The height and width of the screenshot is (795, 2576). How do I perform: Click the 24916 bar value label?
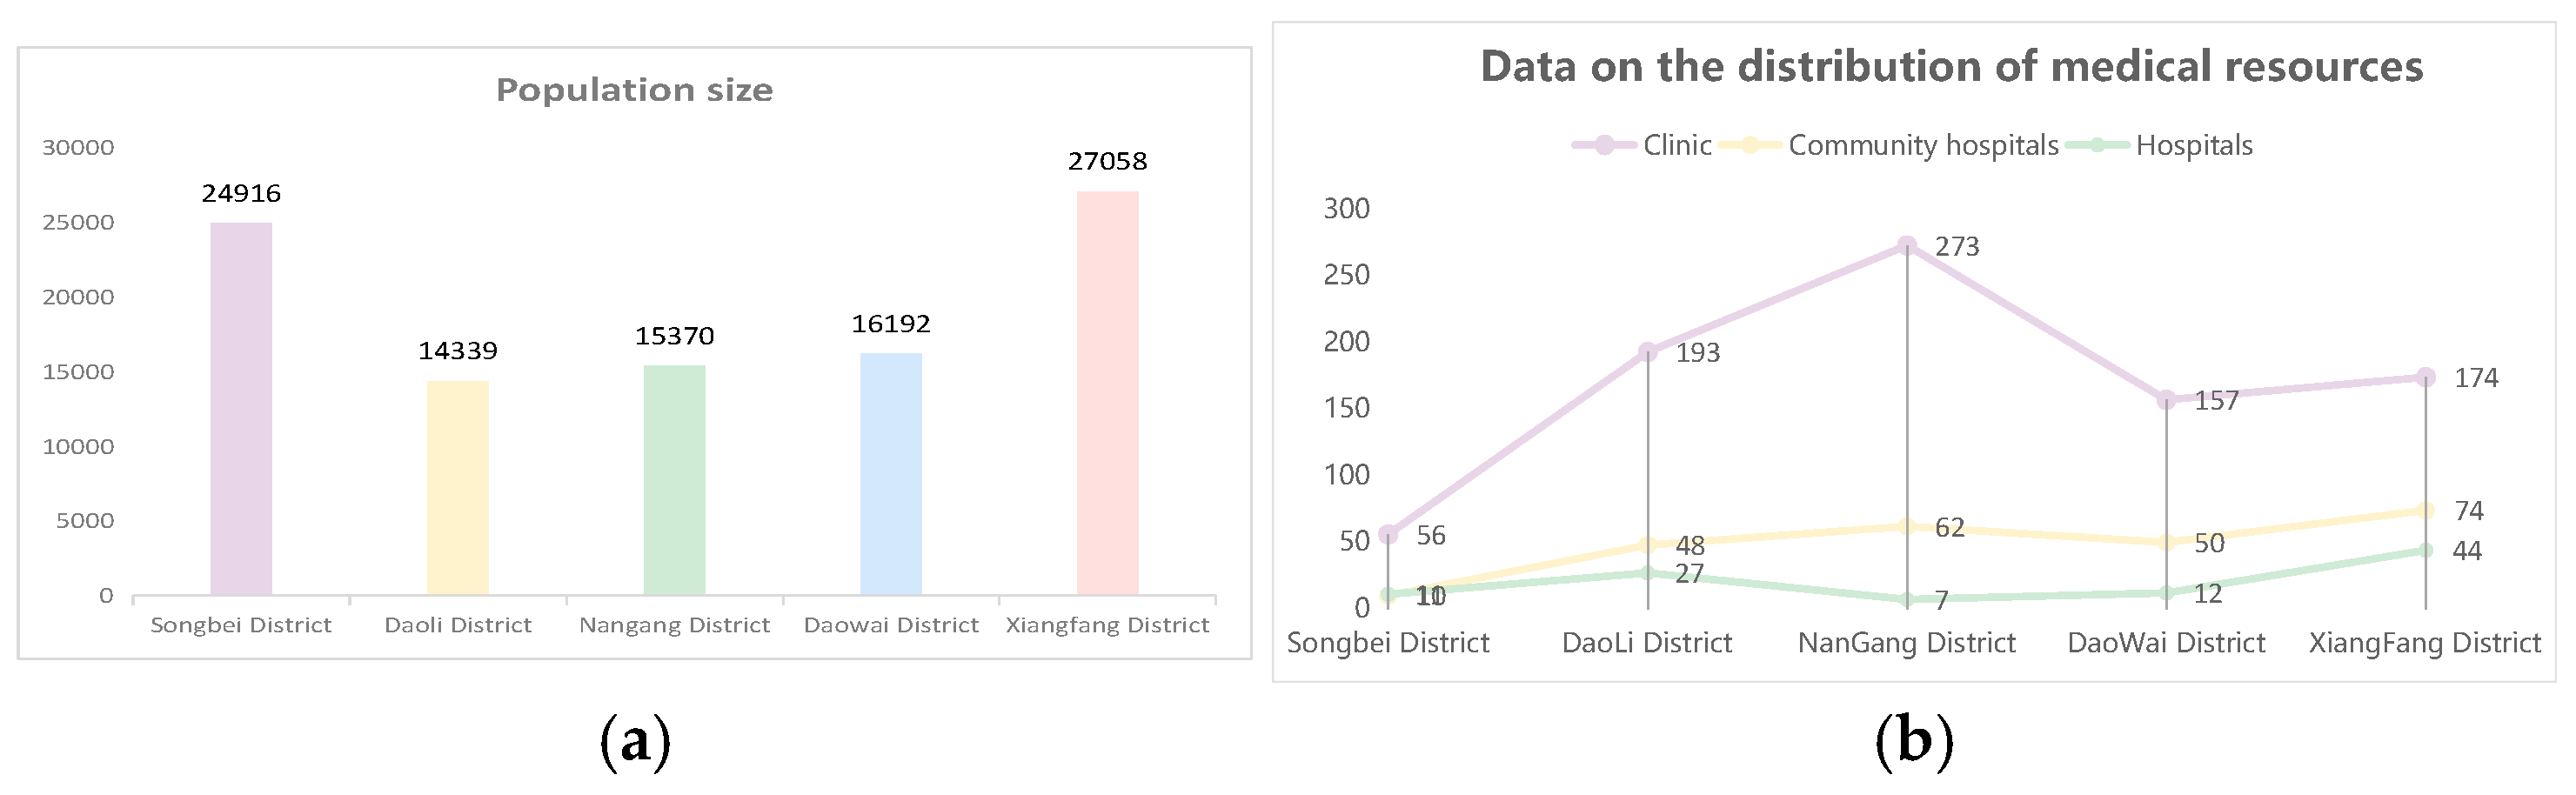(x=241, y=193)
